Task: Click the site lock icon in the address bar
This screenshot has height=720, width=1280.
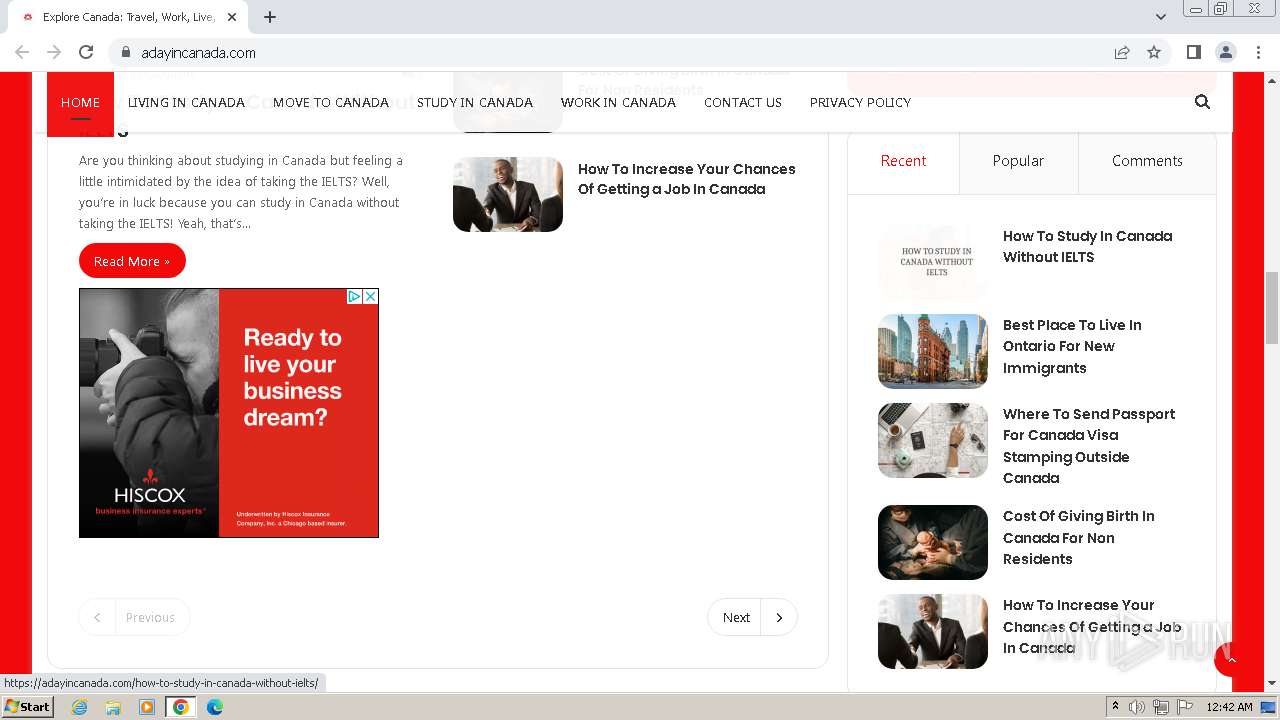Action: click(x=126, y=52)
